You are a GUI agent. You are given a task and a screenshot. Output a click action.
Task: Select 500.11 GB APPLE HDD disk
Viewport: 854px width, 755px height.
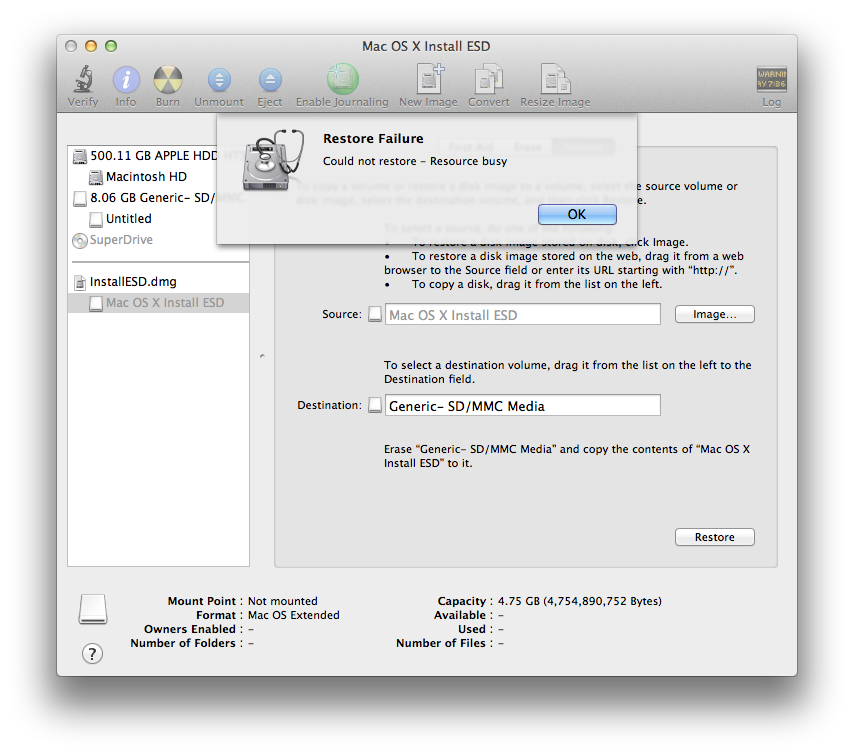coord(145,156)
